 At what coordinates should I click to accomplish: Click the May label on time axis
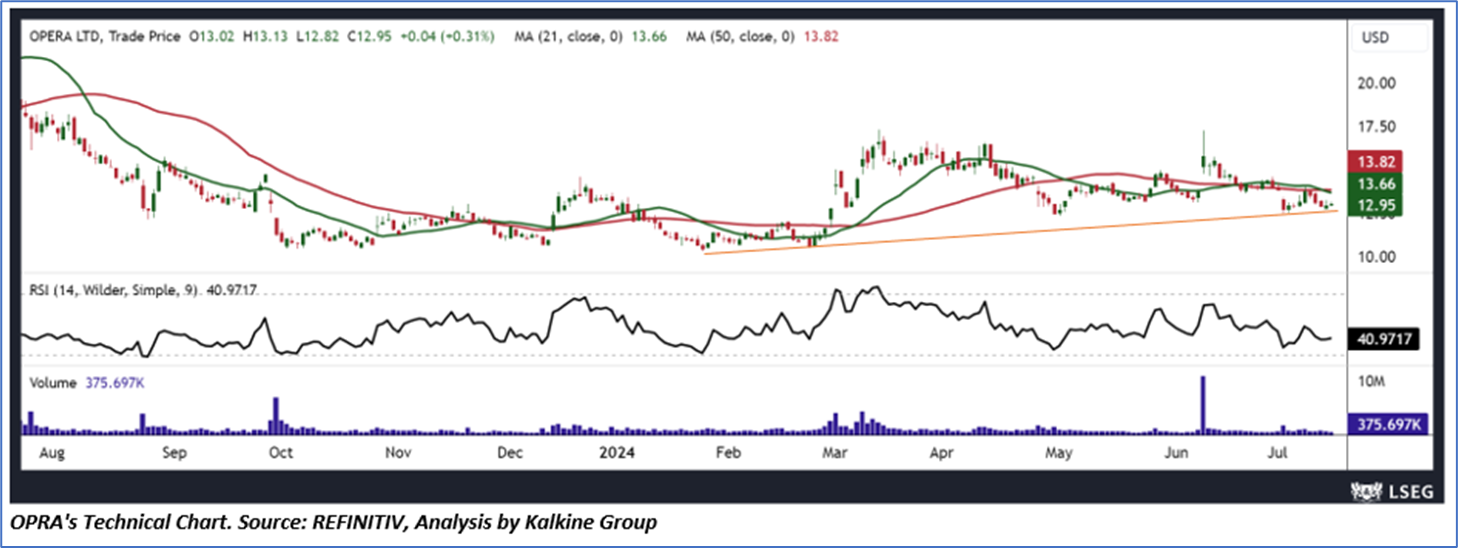pyautogui.click(x=1058, y=454)
